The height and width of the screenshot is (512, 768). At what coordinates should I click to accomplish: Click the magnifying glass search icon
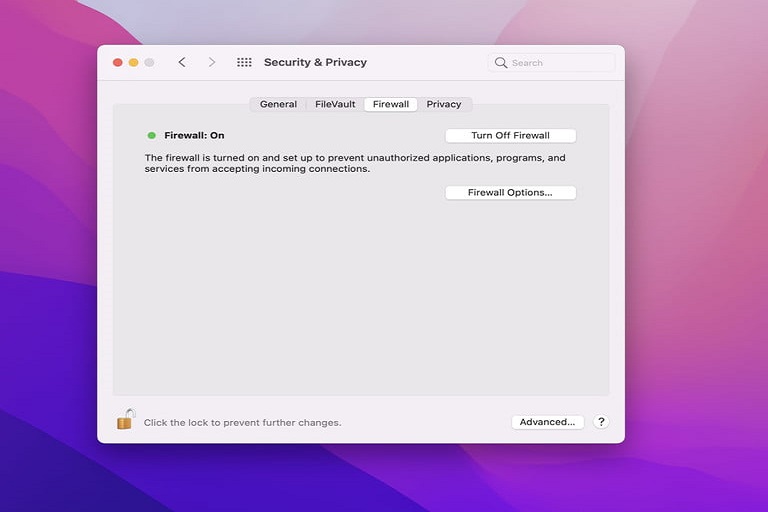[x=501, y=63]
